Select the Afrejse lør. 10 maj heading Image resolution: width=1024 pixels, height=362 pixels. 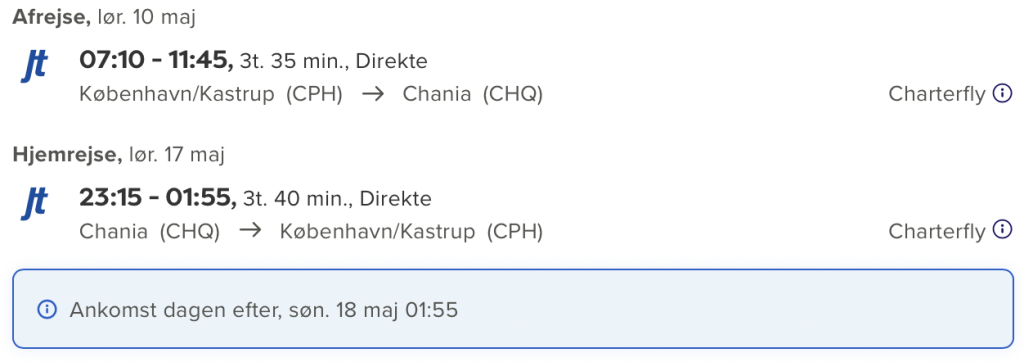104,18
